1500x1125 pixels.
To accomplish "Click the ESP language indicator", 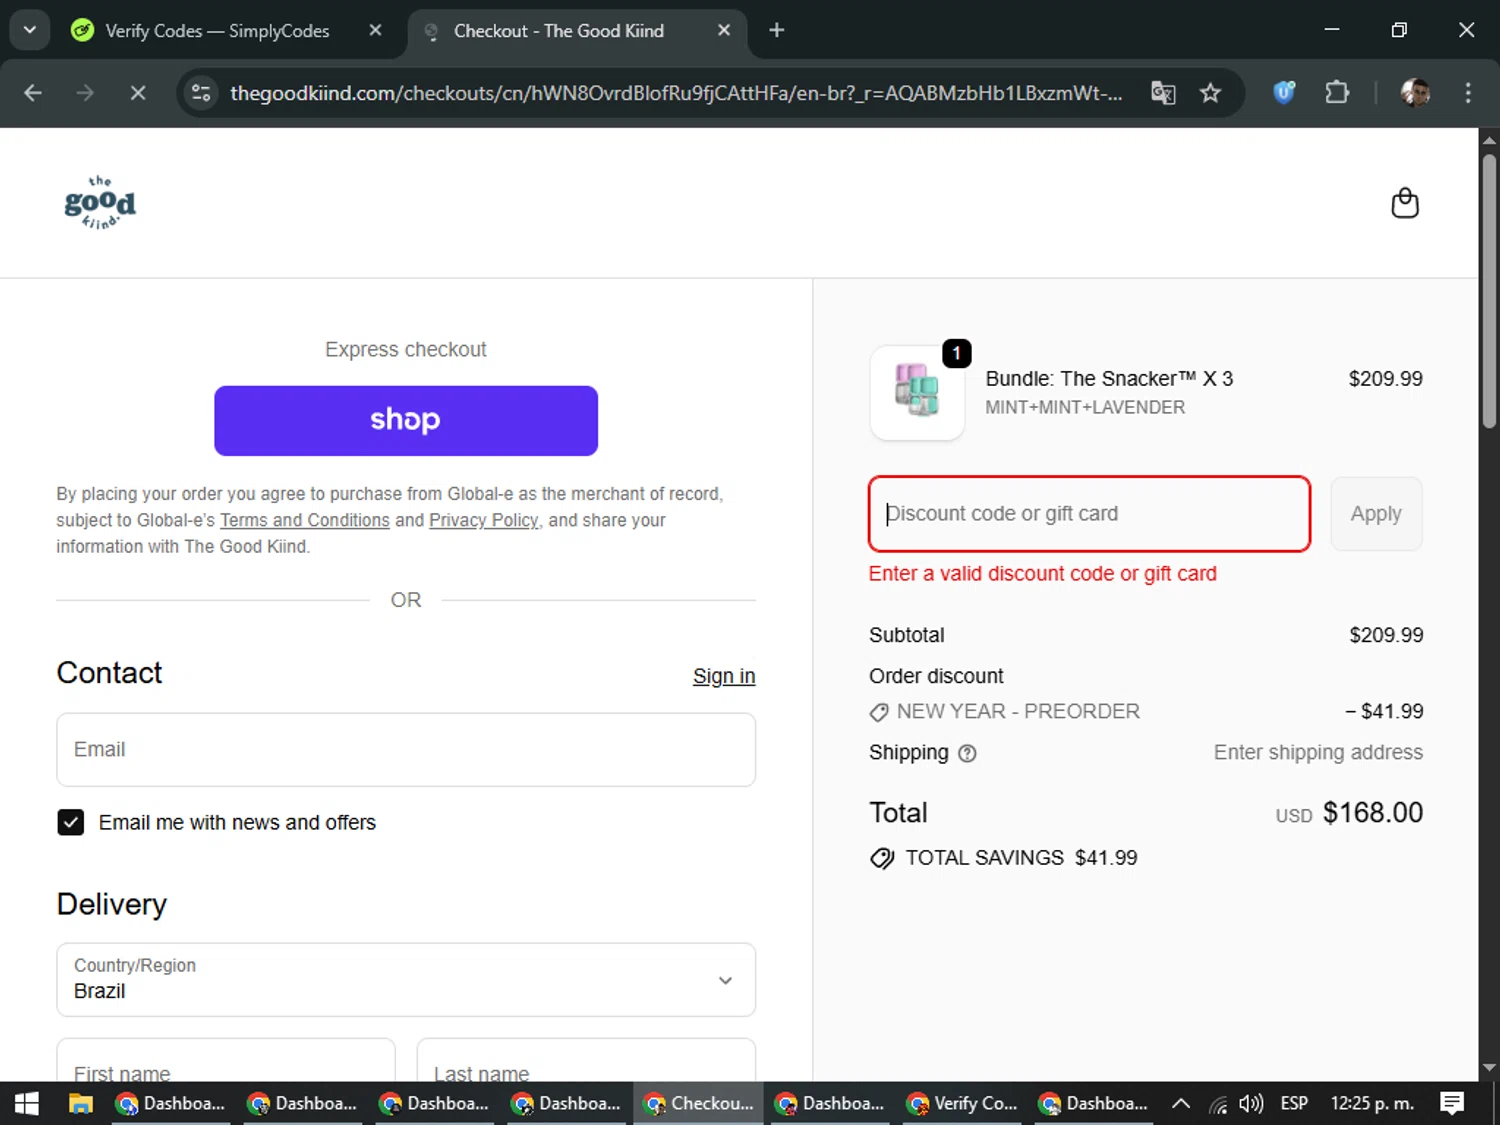I will point(1294,1103).
